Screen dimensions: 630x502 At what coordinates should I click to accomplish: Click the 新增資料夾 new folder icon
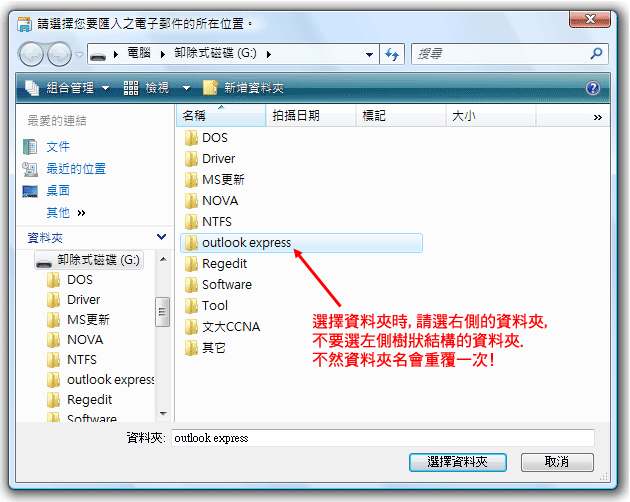(210, 88)
